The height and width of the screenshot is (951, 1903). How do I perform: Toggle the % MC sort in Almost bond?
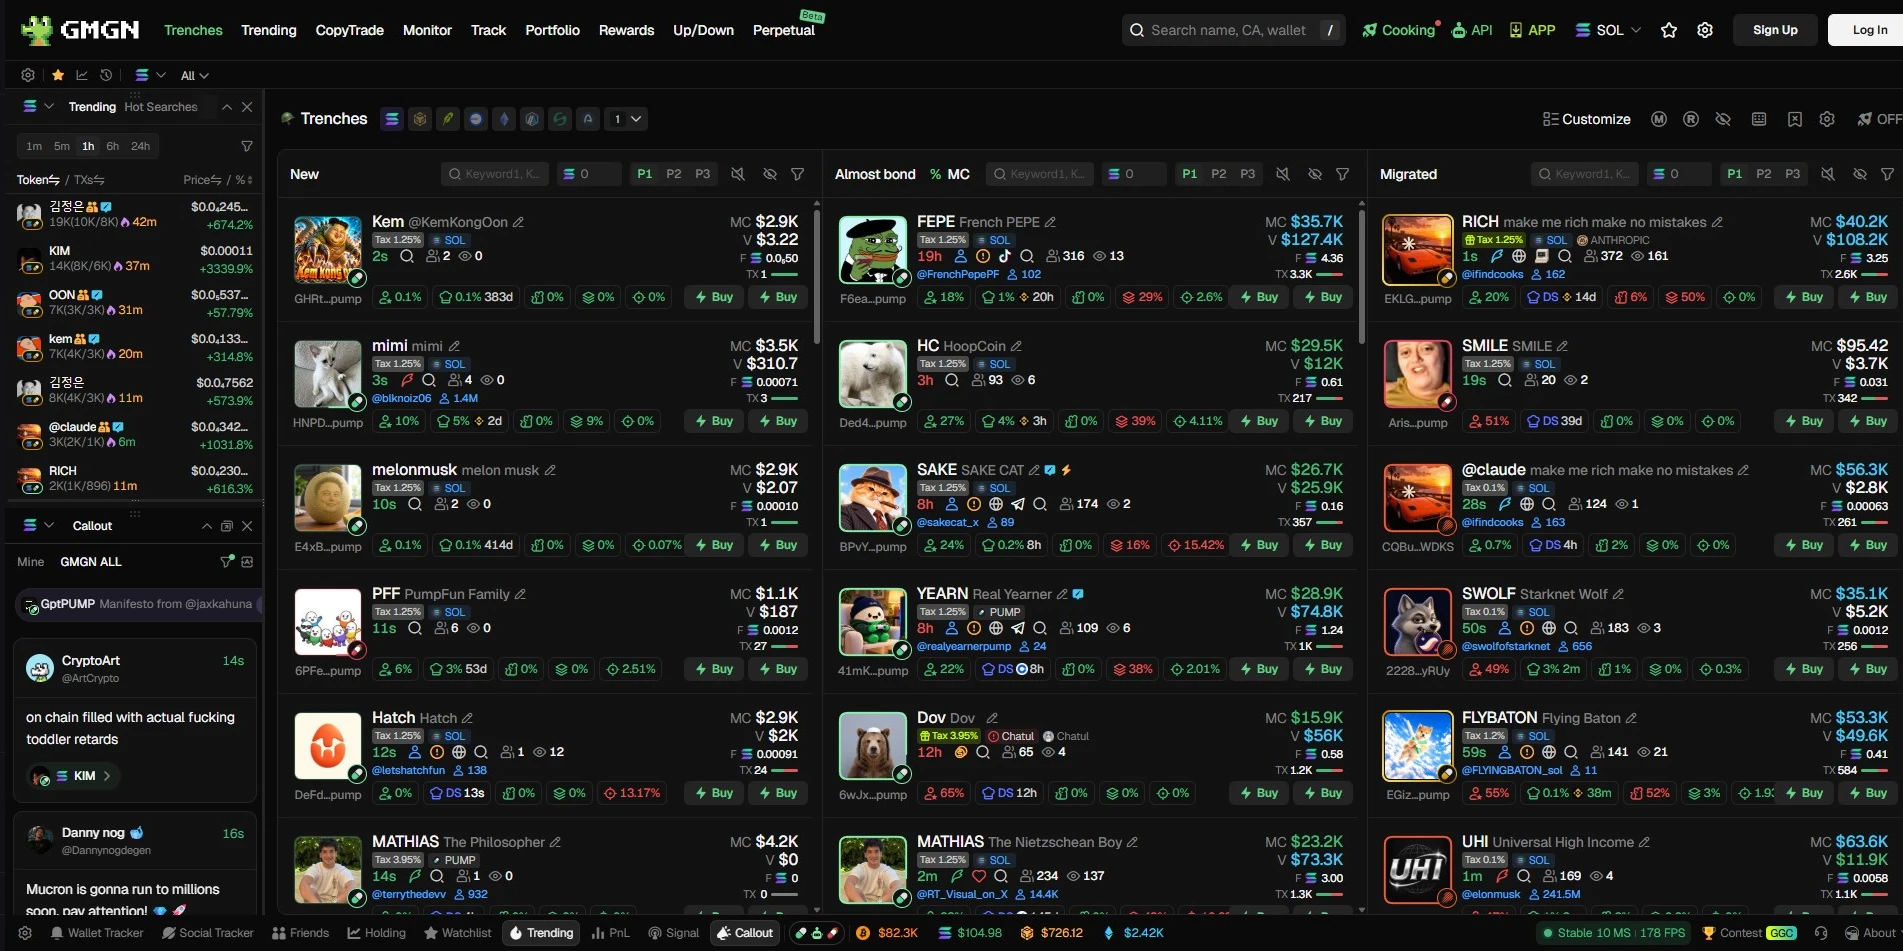pos(950,174)
